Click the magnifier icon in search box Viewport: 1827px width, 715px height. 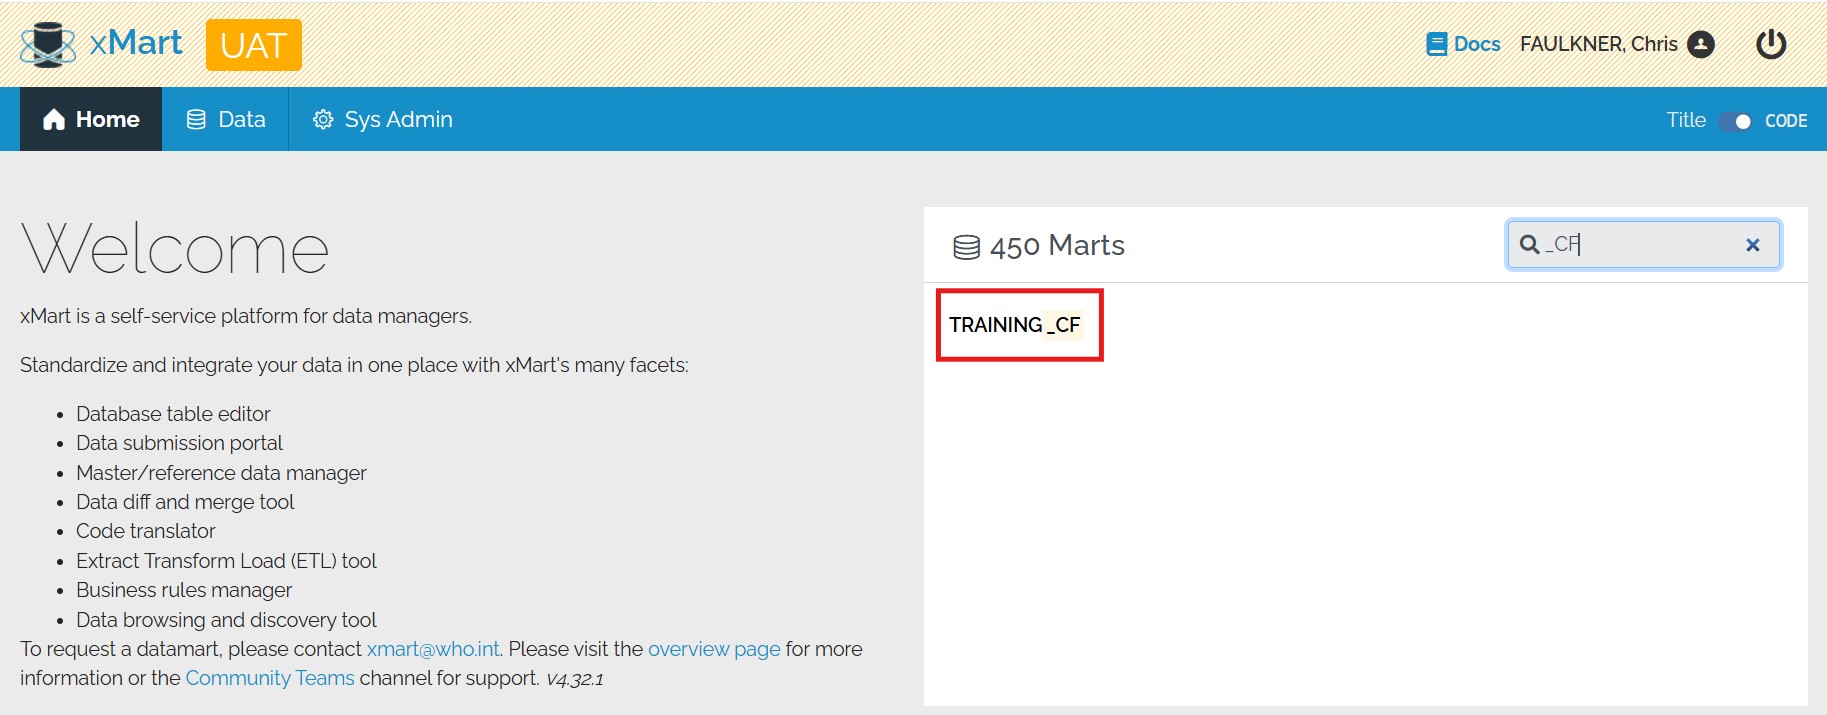pyautogui.click(x=1529, y=245)
